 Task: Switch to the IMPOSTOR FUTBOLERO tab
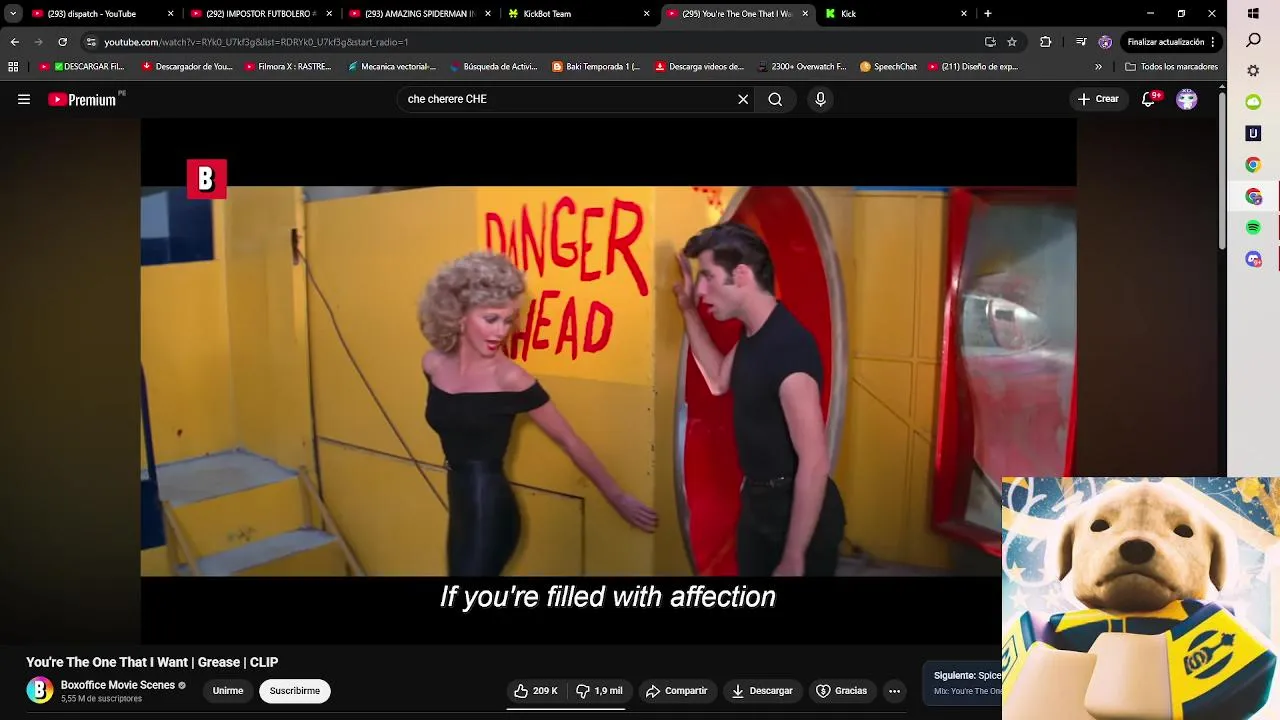tap(260, 14)
